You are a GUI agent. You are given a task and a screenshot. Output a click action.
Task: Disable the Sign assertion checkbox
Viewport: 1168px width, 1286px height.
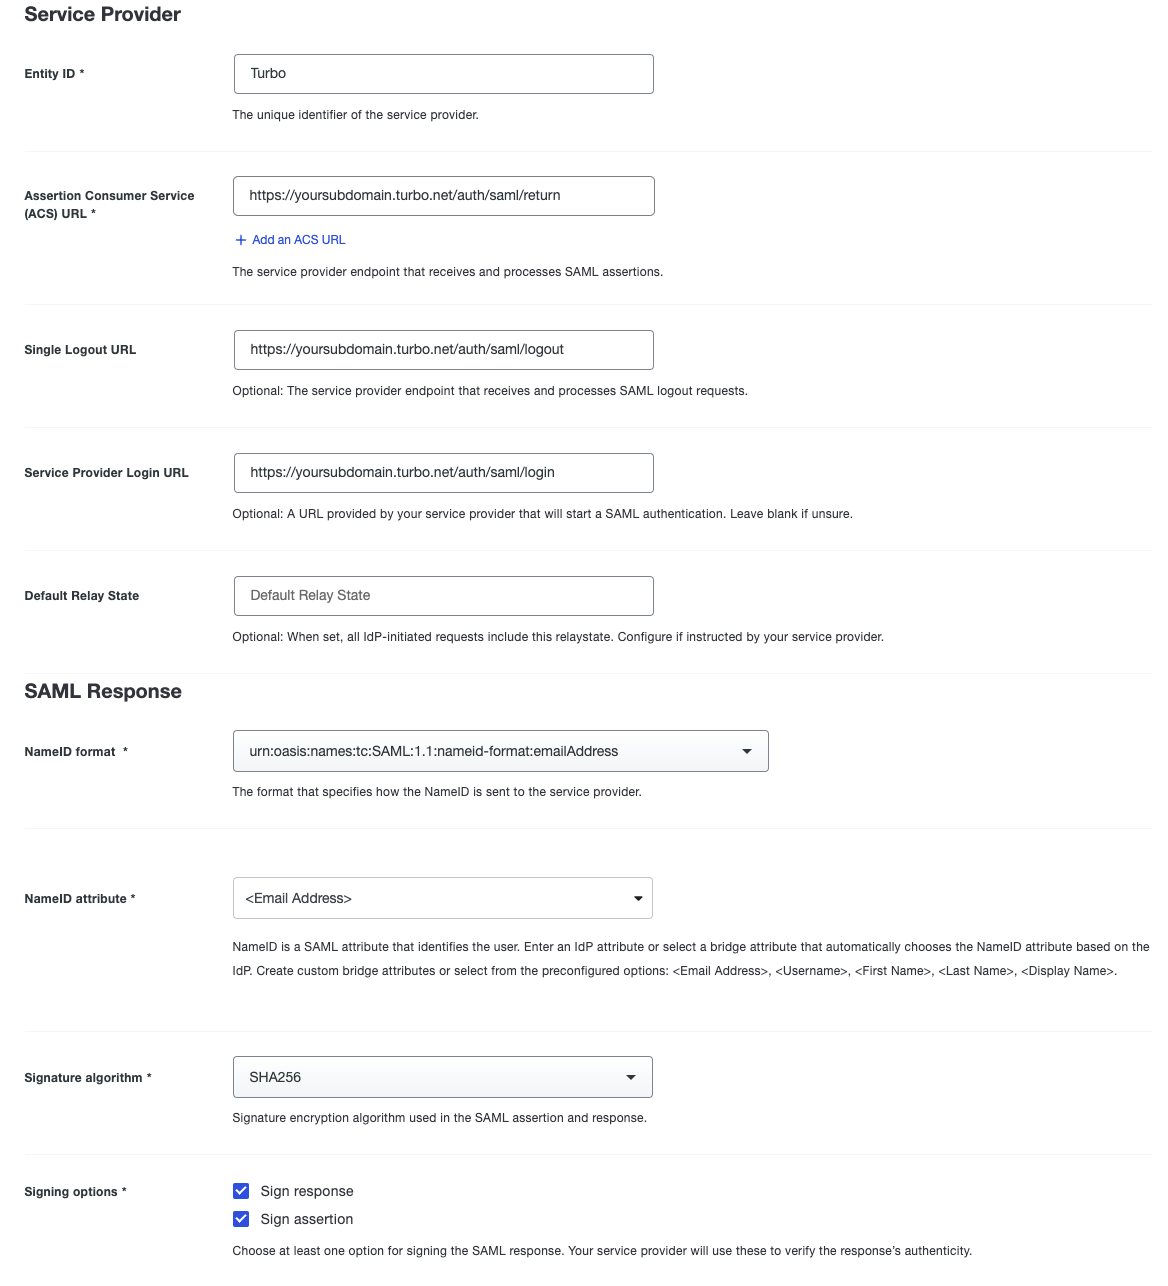point(241,1218)
